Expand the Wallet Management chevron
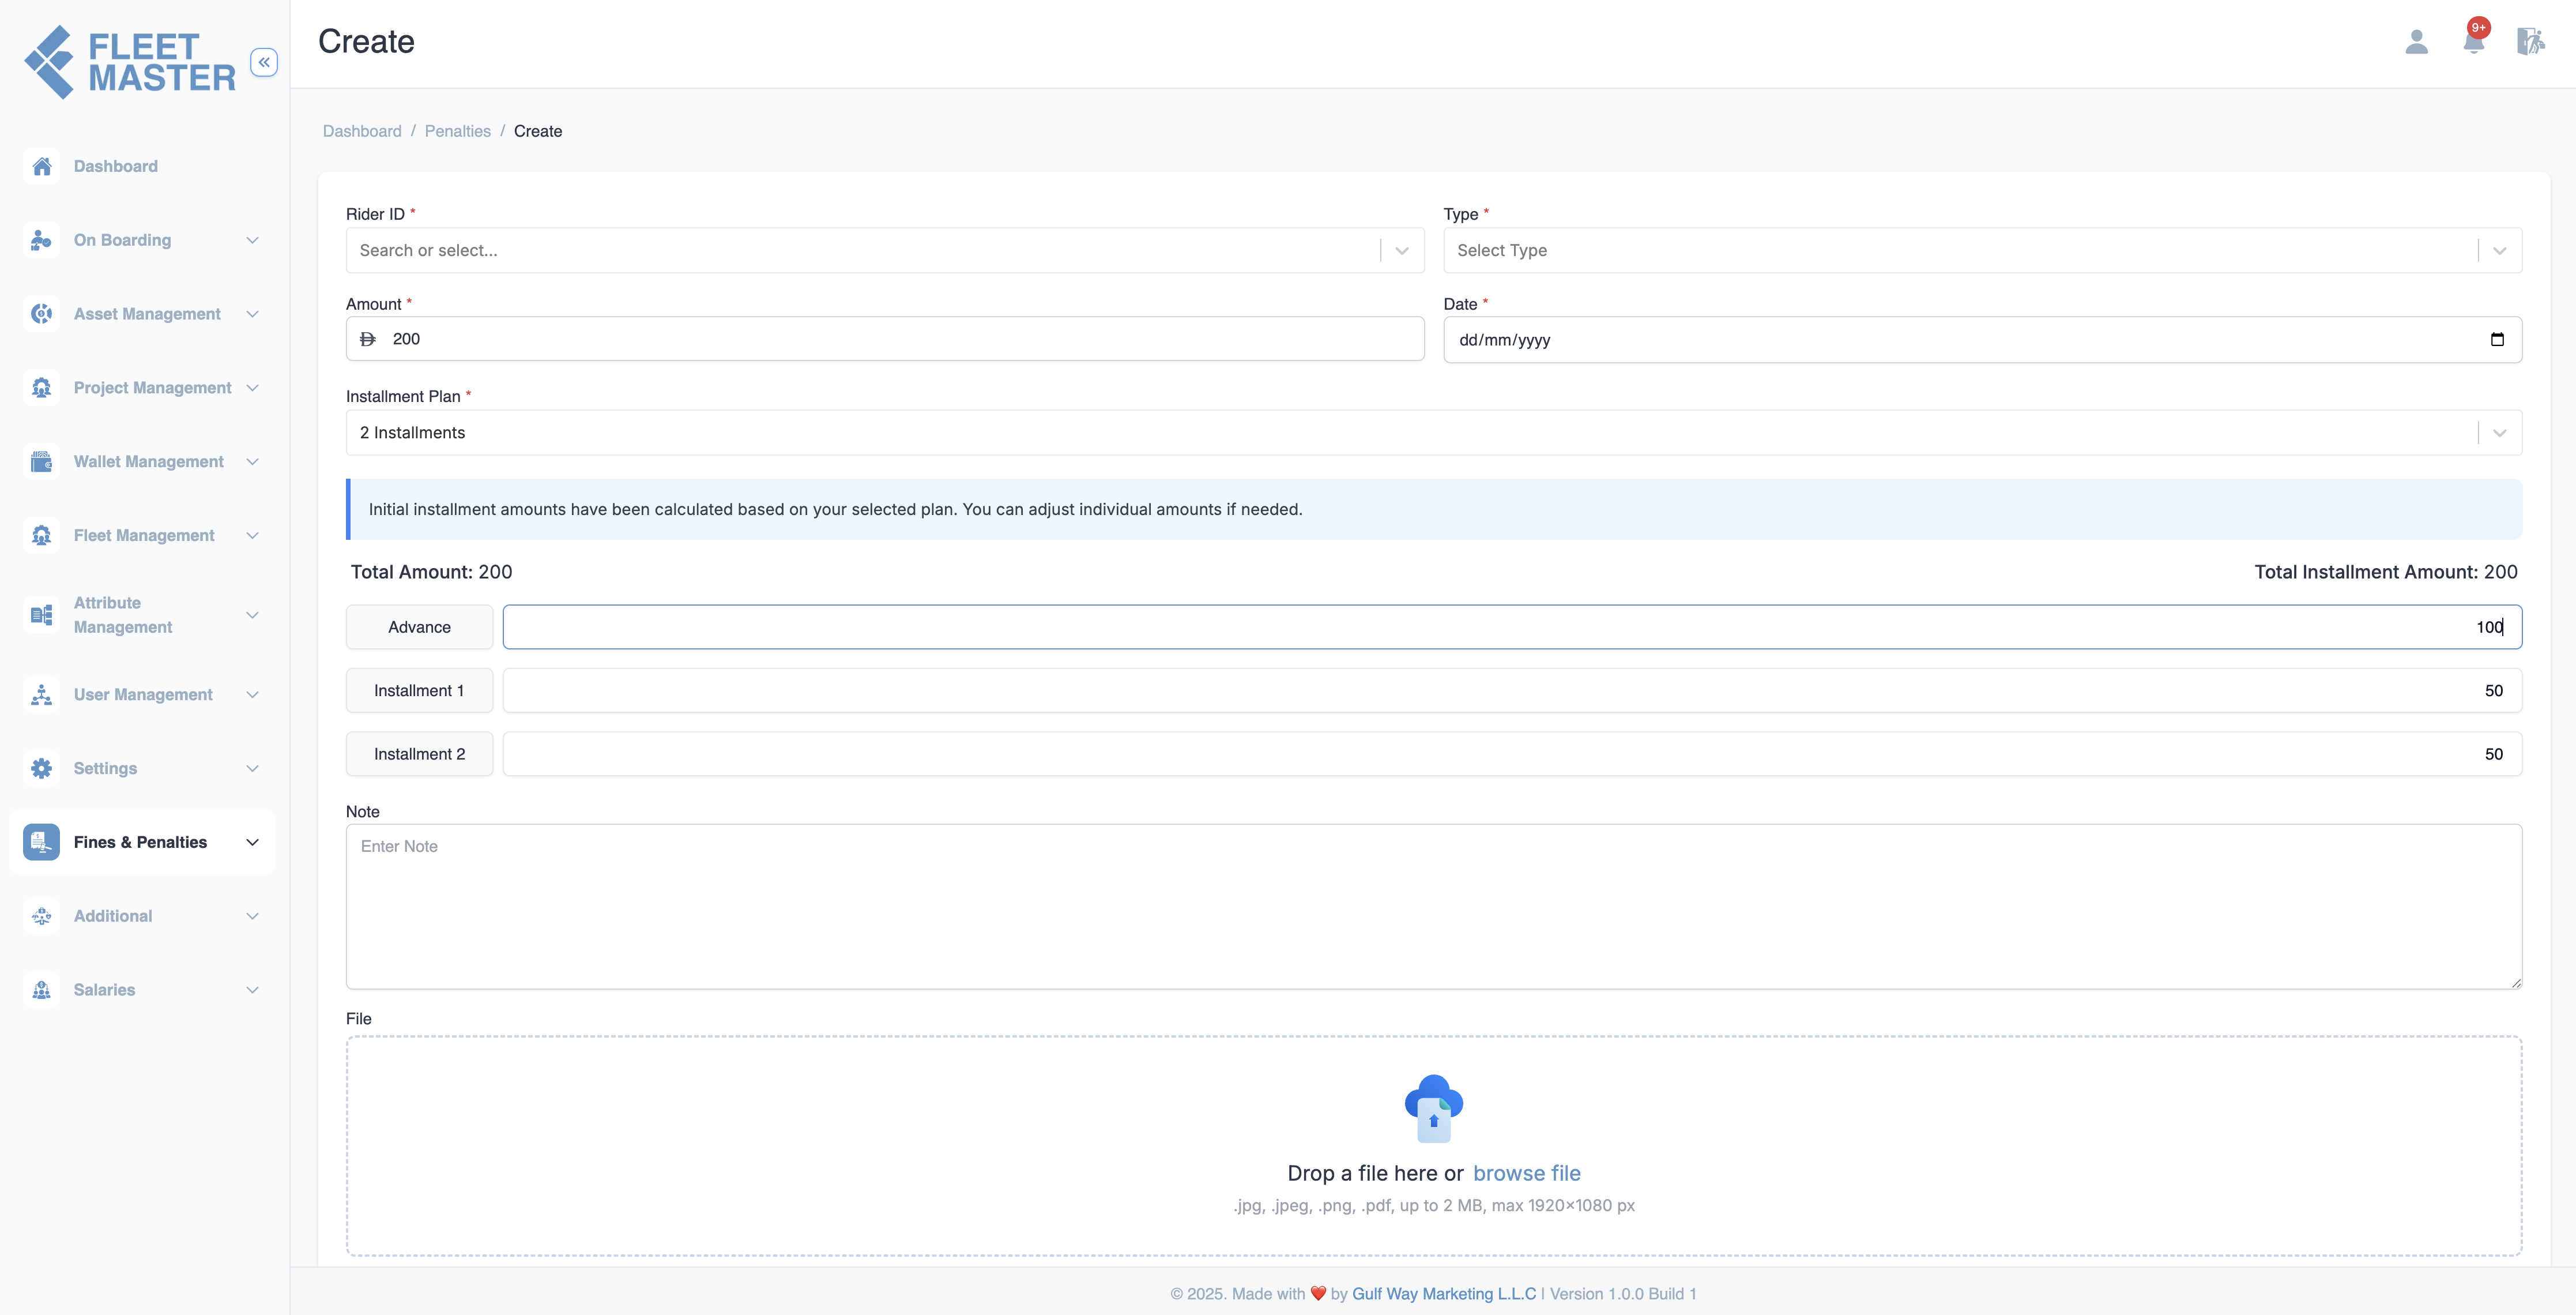The image size is (2576, 1315). [x=253, y=461]
